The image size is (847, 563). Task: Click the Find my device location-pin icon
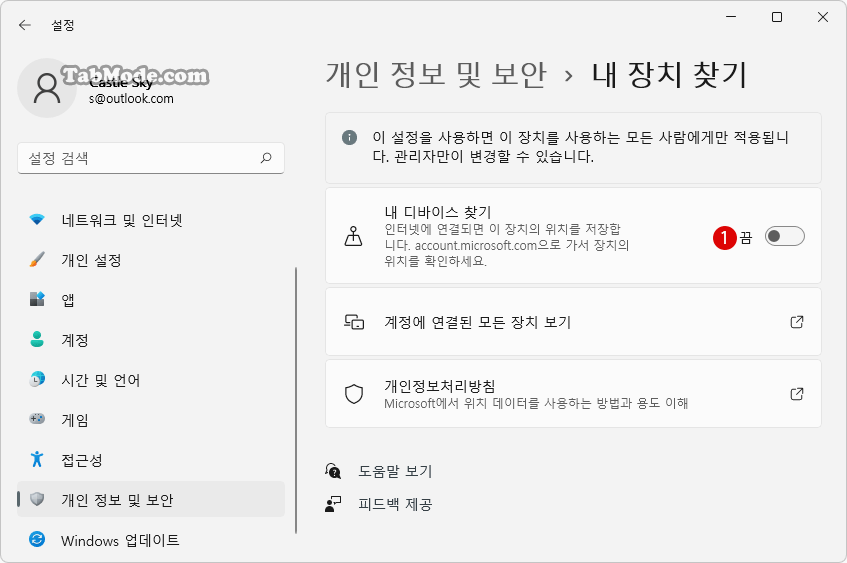[353, 236]
